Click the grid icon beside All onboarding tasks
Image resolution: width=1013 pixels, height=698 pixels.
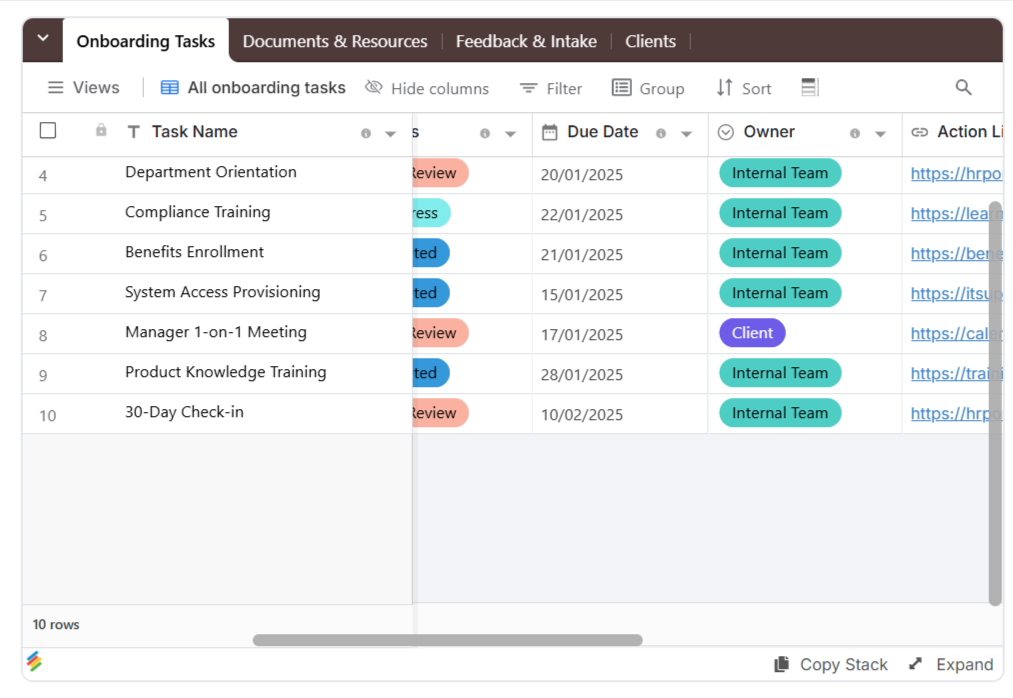click(x=169, y=87)
